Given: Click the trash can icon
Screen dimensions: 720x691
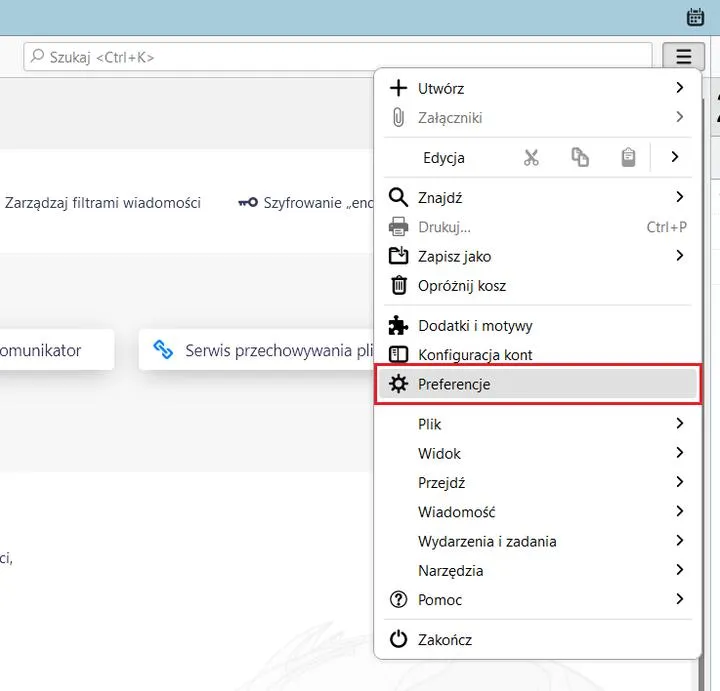Looking at the screenshot, I should pyautogui.click(x=399, y=285).
